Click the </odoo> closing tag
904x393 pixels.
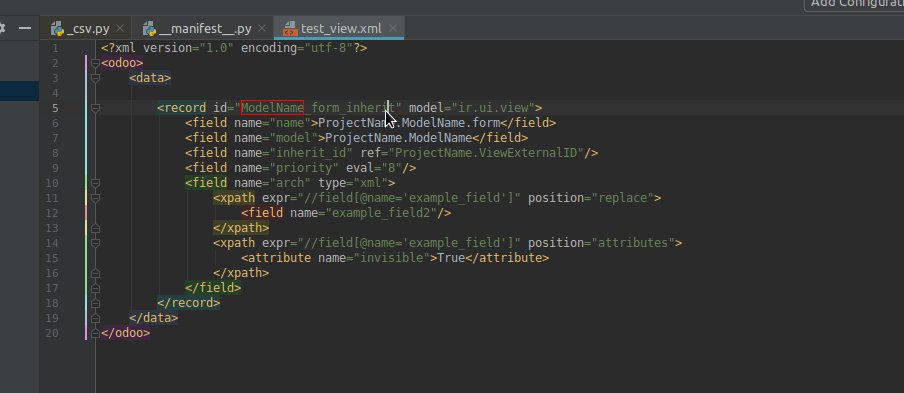pos(126,332)
